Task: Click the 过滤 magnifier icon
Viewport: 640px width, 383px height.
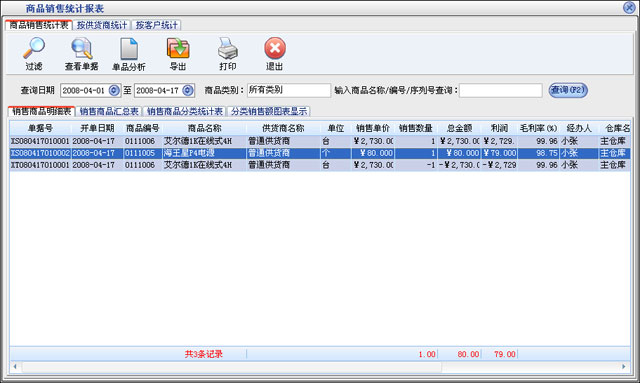Action: tap(34, 49)
